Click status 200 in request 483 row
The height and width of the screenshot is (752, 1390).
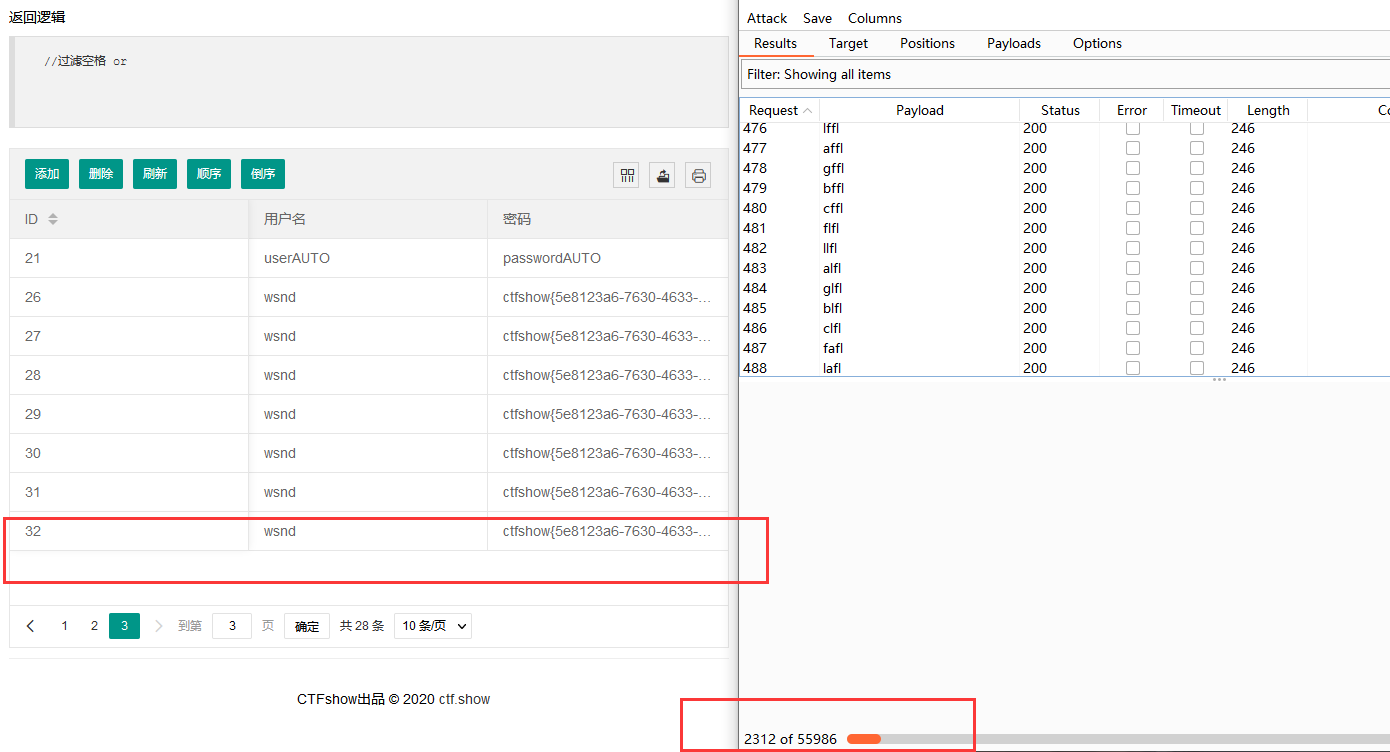point(1035,268)
